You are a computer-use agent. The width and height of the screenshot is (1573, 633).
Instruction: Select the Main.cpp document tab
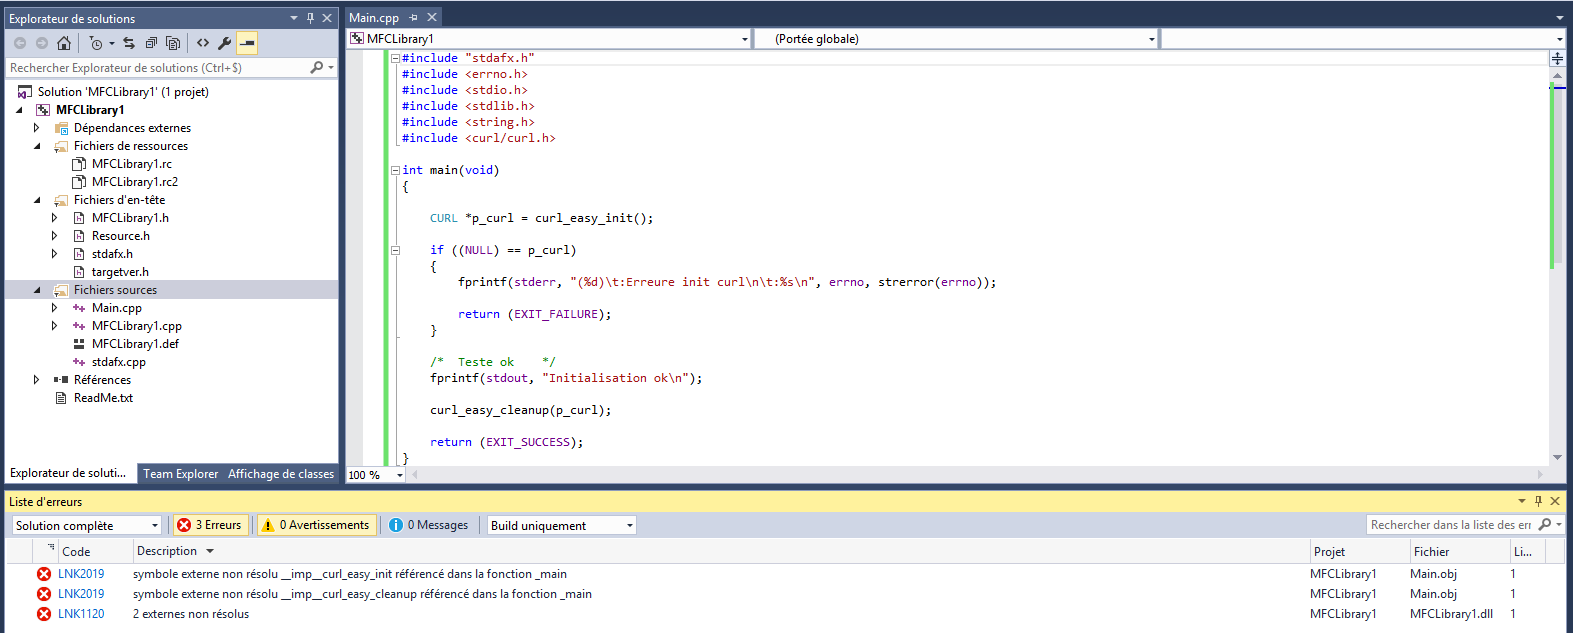tap(374, 17)
